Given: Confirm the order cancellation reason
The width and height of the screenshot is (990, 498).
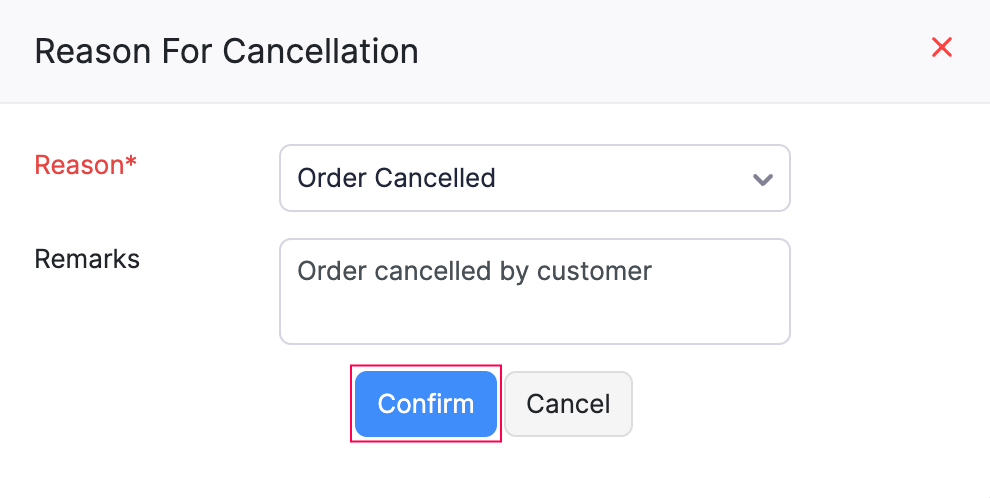Looking at the screenshot, I should [426, 404].
